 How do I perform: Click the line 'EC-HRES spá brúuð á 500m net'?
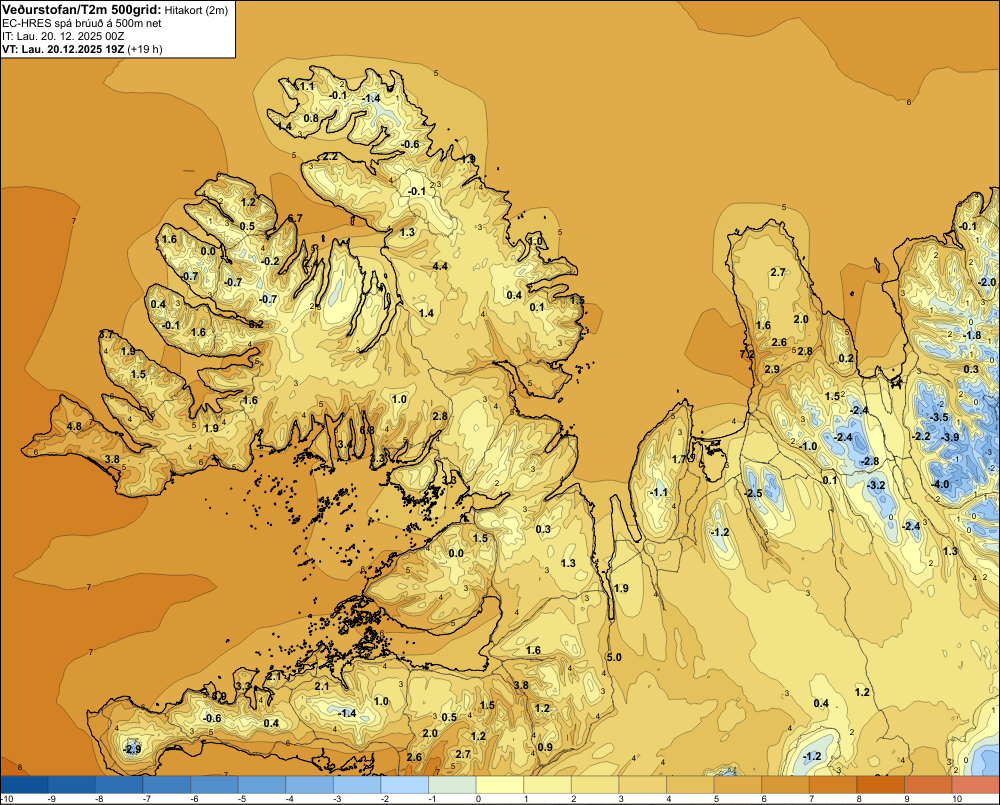(x=81, y=23)
